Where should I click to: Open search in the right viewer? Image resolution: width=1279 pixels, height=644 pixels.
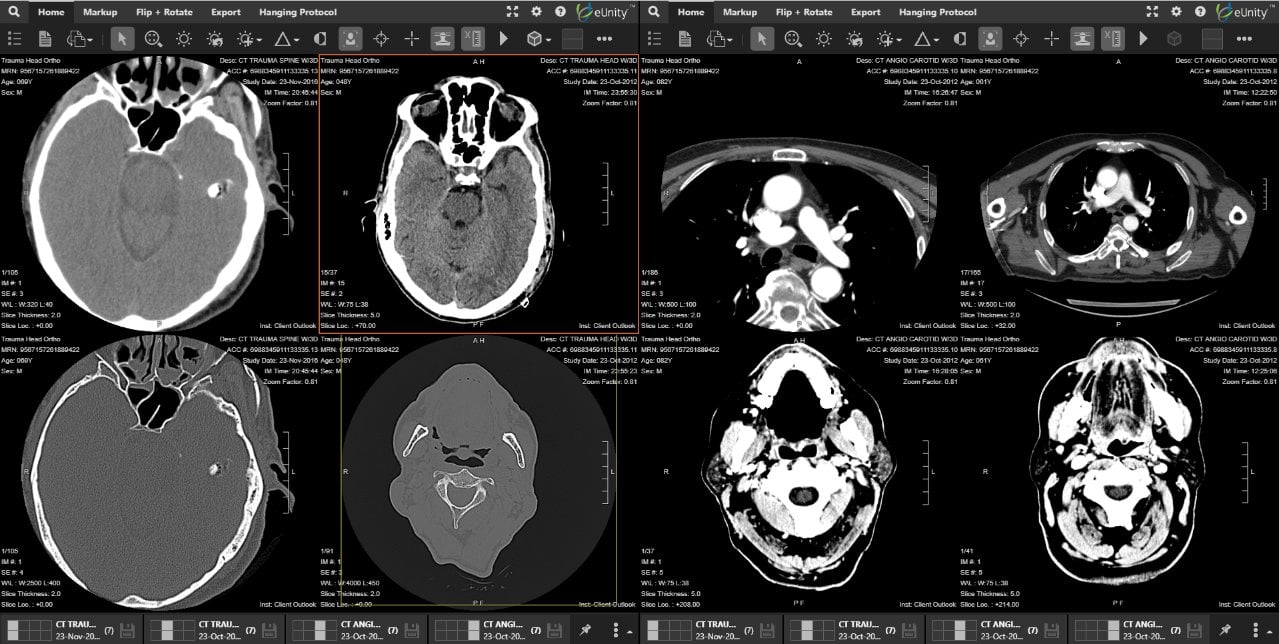pyautogui.click(x=654, y=12)
